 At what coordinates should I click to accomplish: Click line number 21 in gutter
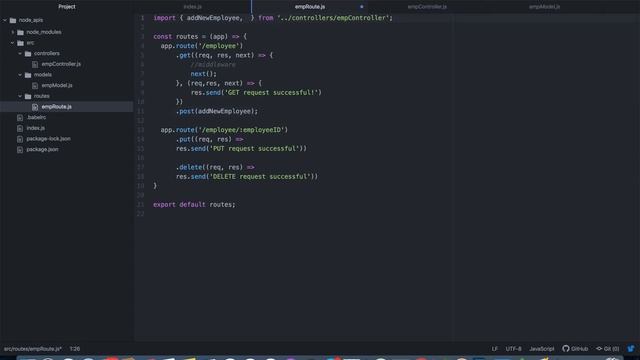pyautogui.click(x=140, y=204)
